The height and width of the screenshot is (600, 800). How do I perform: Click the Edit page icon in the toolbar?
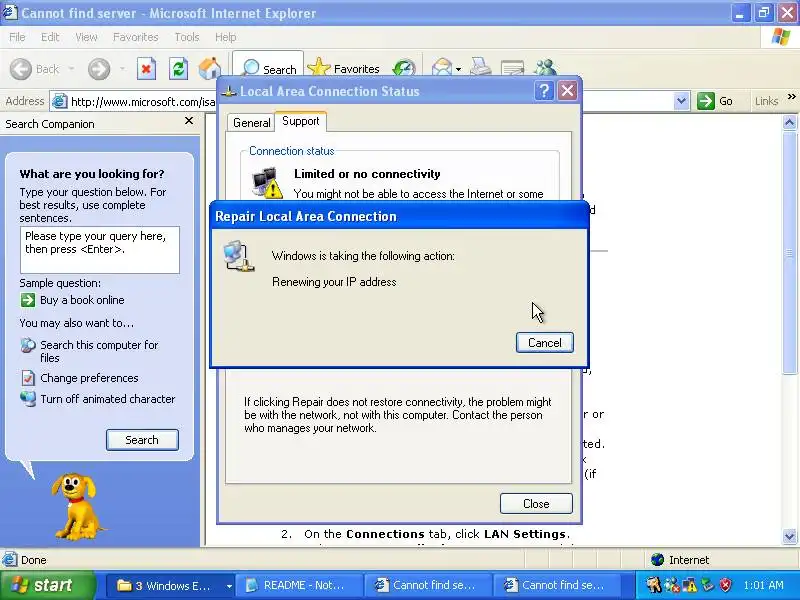point(512,68)
